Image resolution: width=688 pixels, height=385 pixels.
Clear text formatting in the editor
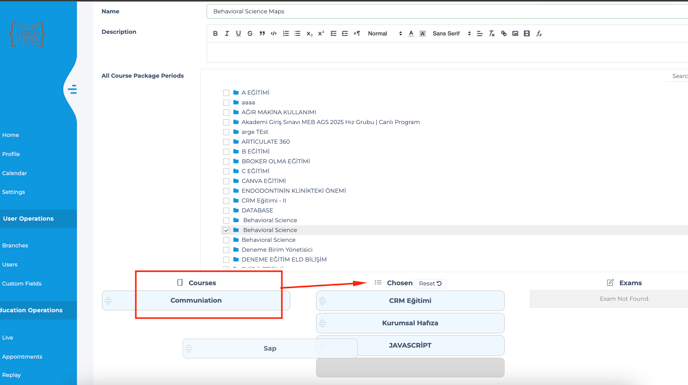click(x=491, y=33)
